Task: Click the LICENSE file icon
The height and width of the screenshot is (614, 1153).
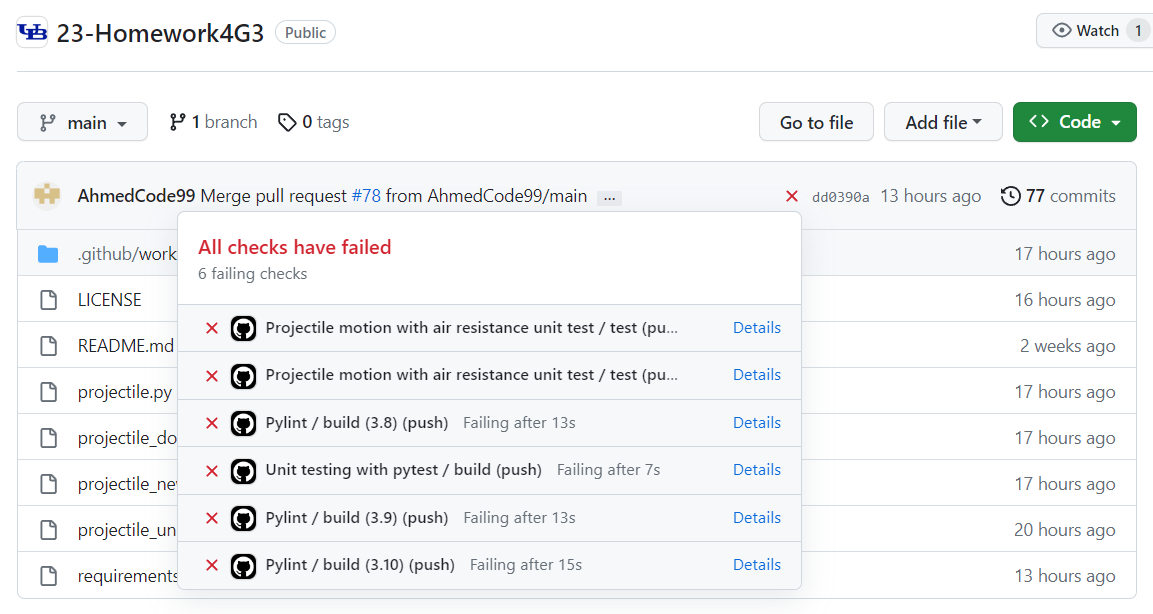Action: pos(48,299)
